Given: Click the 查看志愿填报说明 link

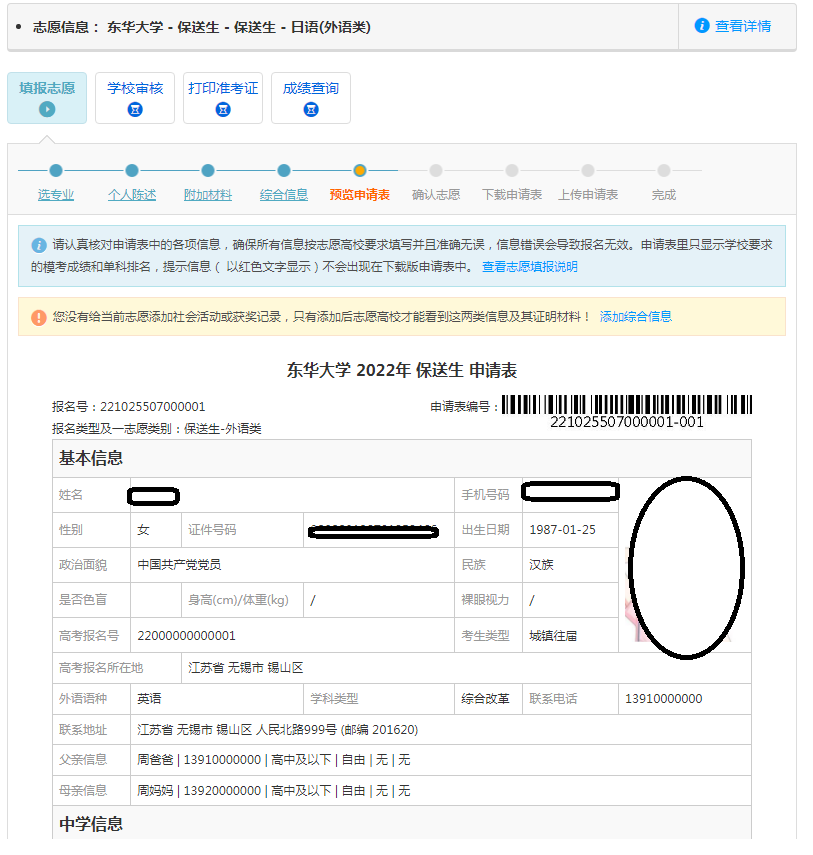Looking at the screenshot, I should click(x=529, y=267).
